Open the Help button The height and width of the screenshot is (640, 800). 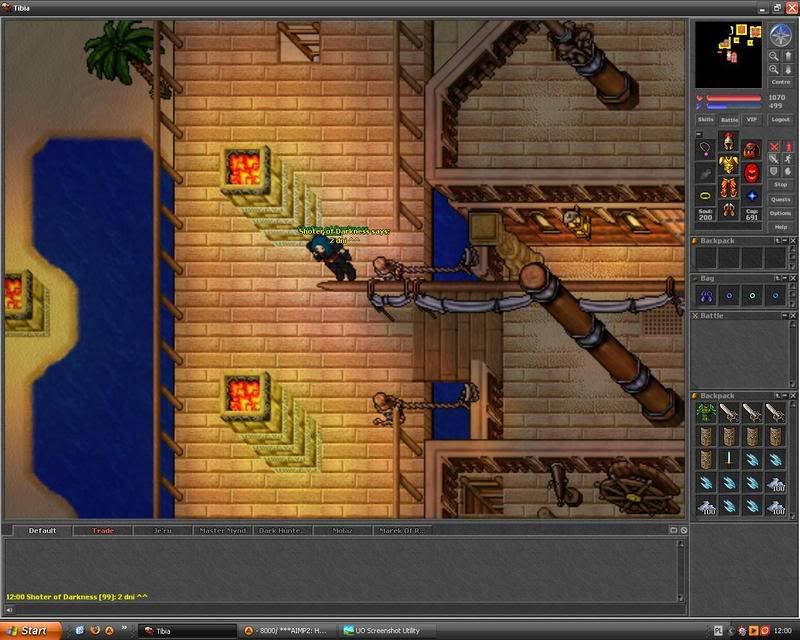click(781, 227)
